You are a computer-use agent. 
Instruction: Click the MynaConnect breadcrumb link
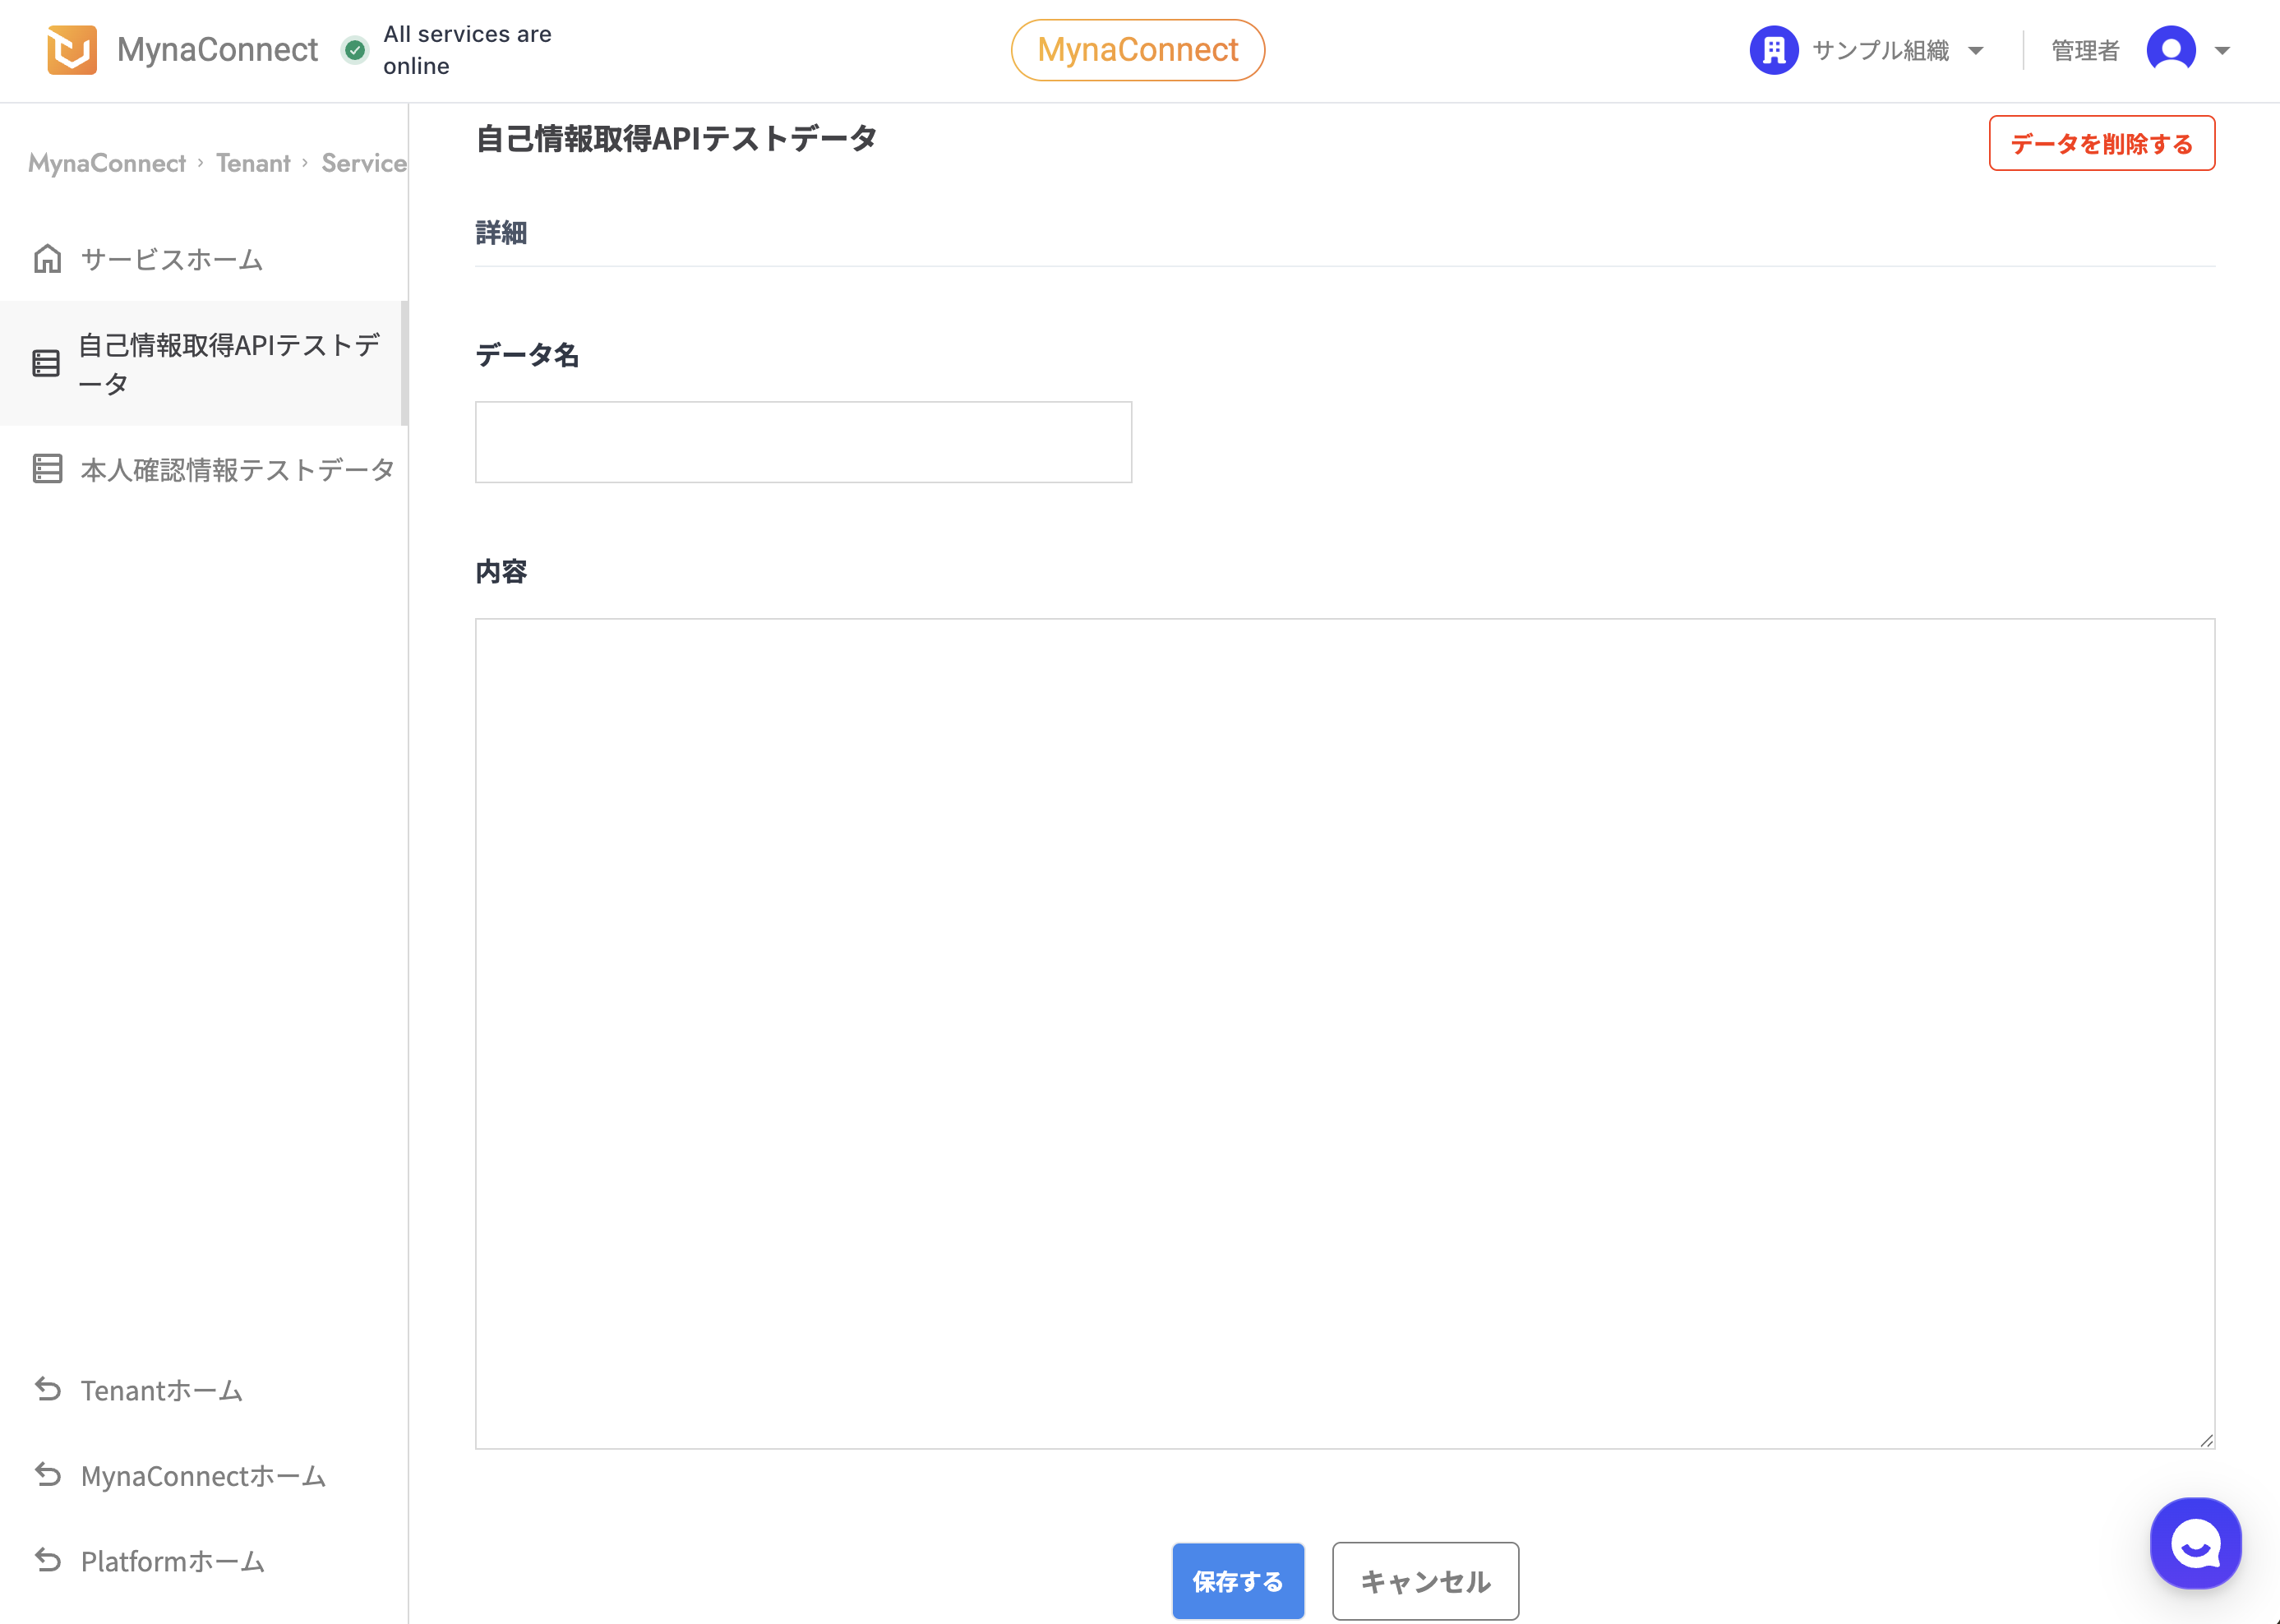pyautogui.click(x=107, y=163)
